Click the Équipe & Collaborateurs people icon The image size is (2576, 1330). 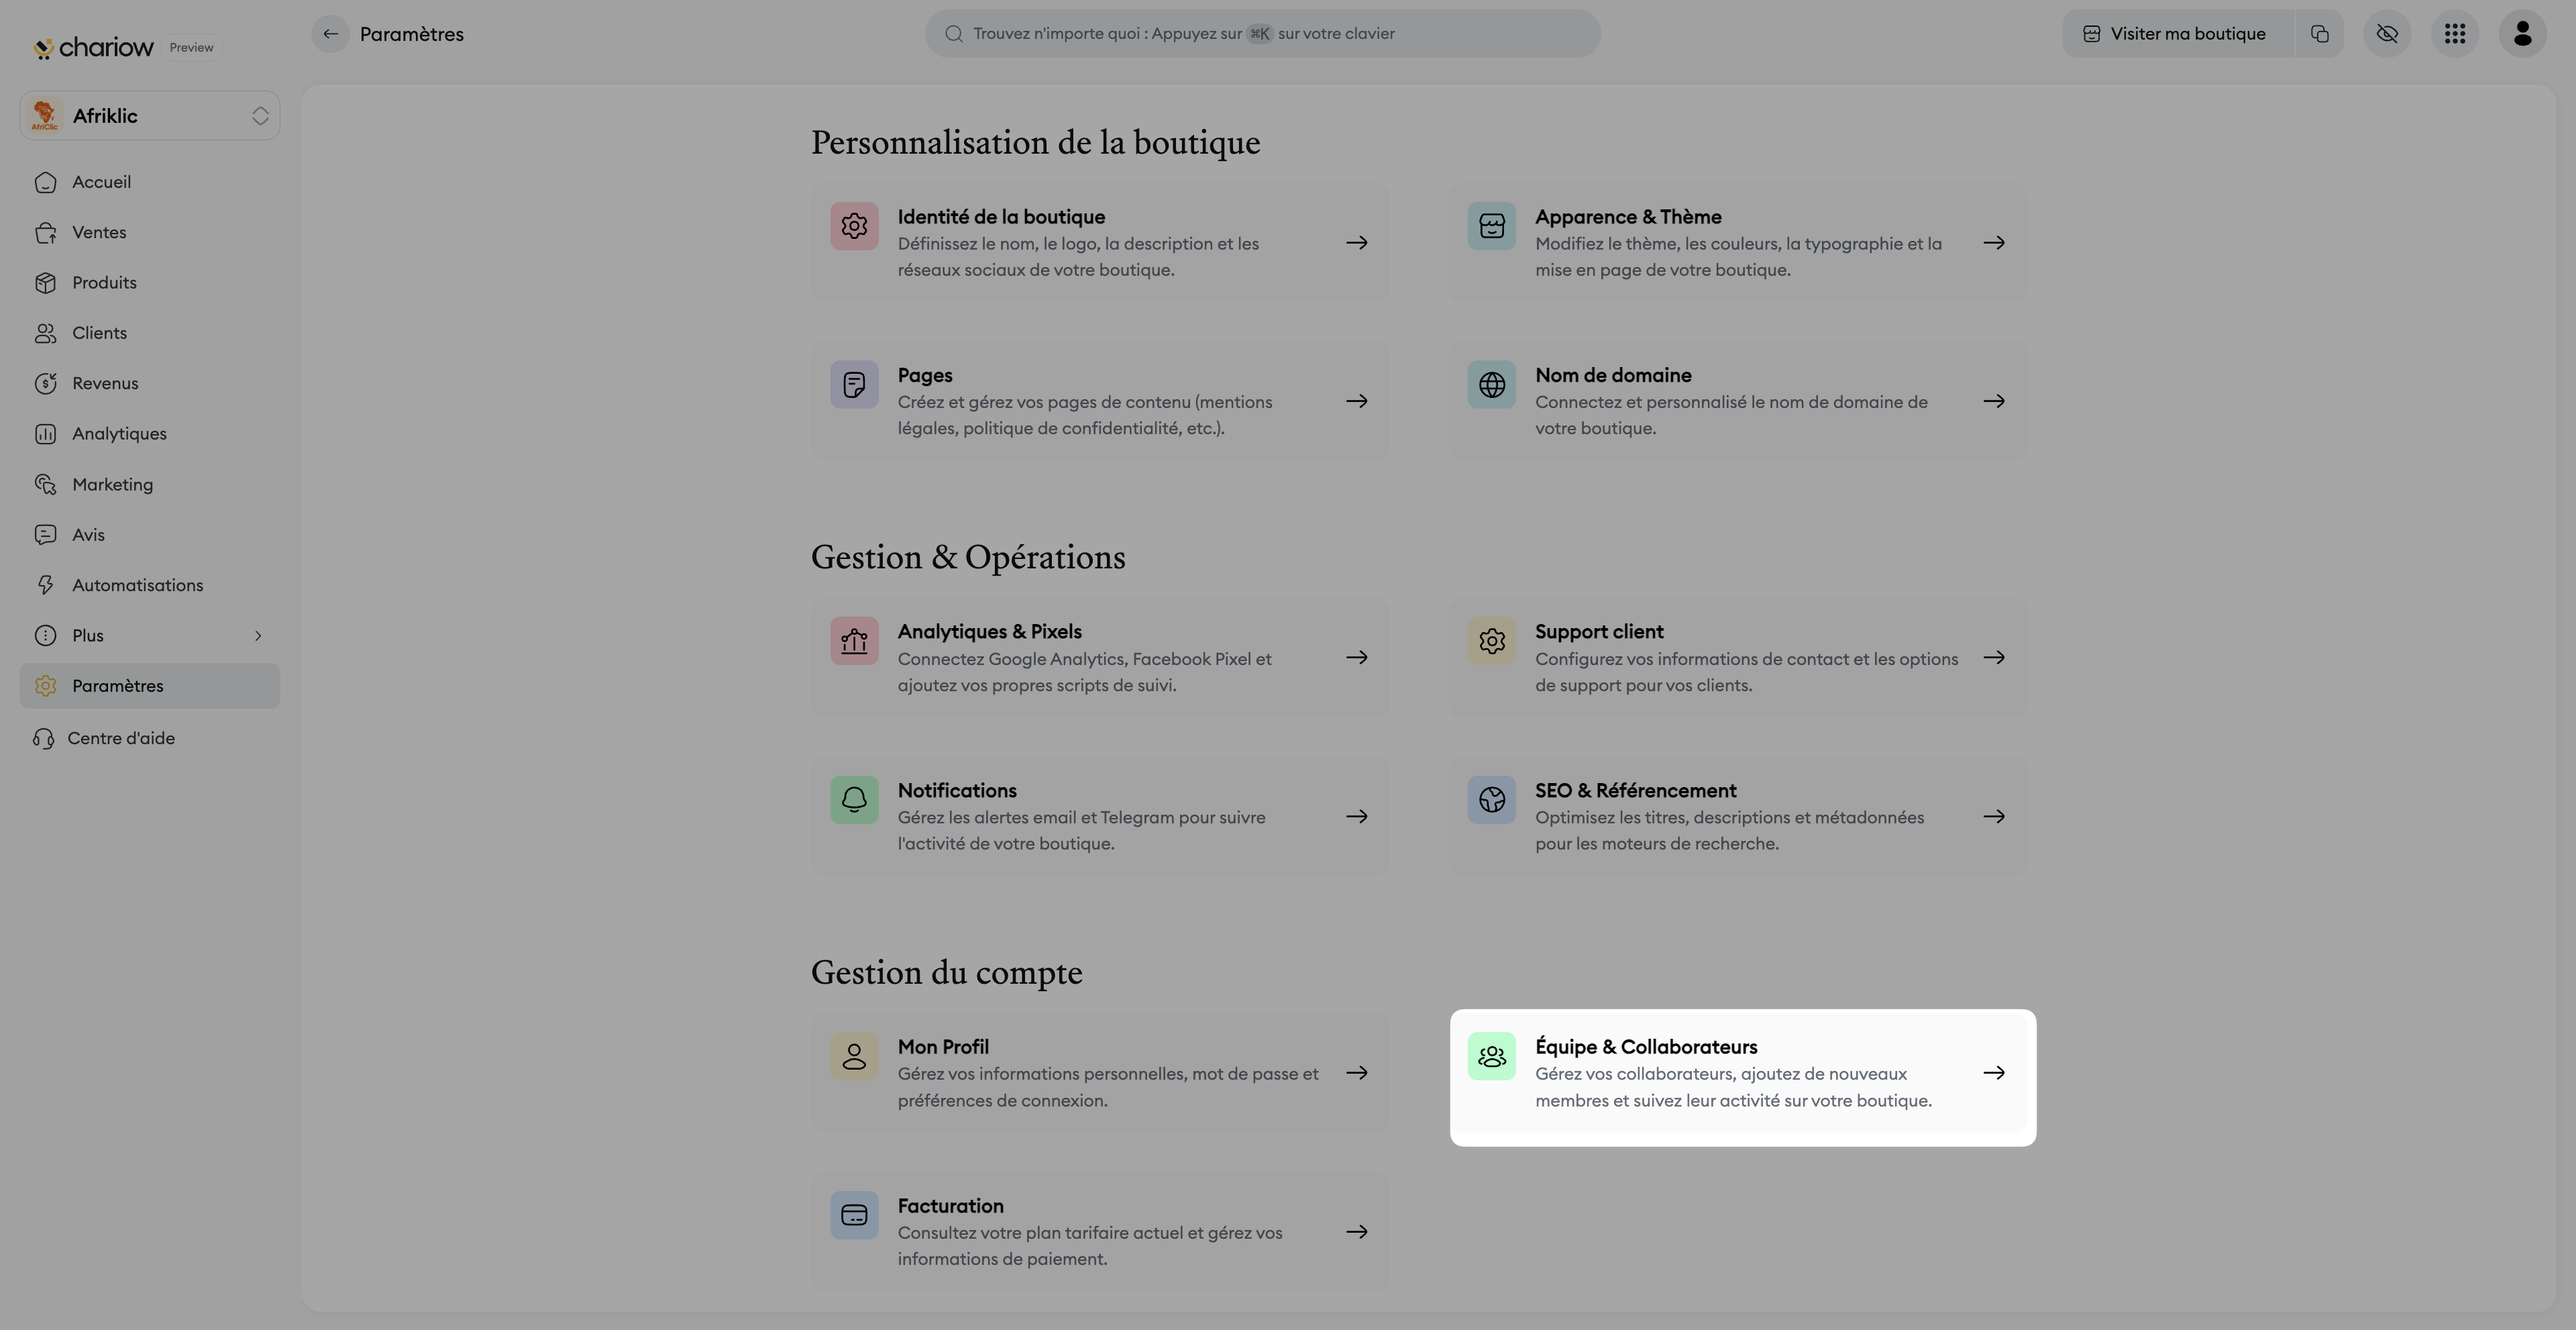coord(1491,1056)
